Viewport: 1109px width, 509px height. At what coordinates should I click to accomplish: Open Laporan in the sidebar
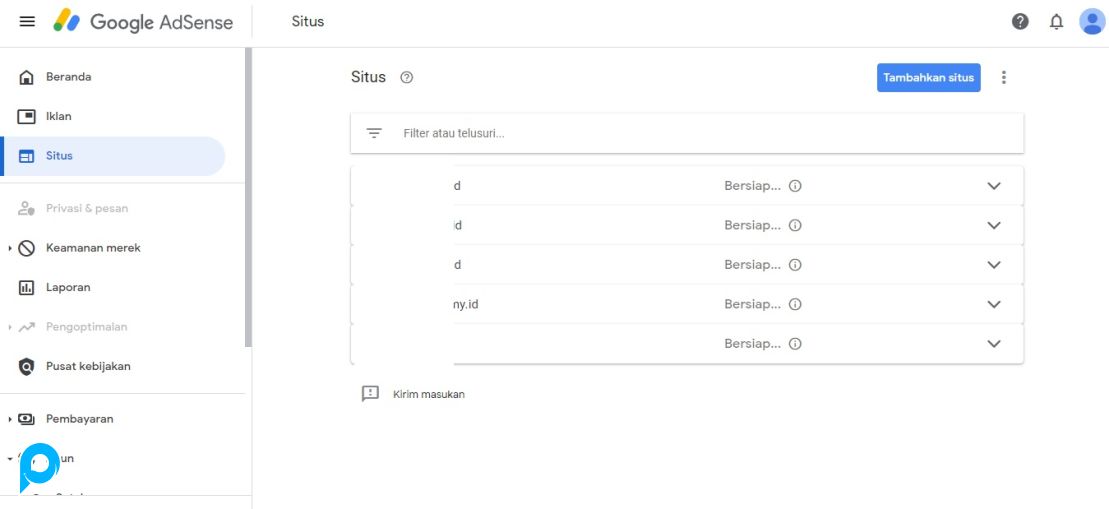tap(68, 287)
